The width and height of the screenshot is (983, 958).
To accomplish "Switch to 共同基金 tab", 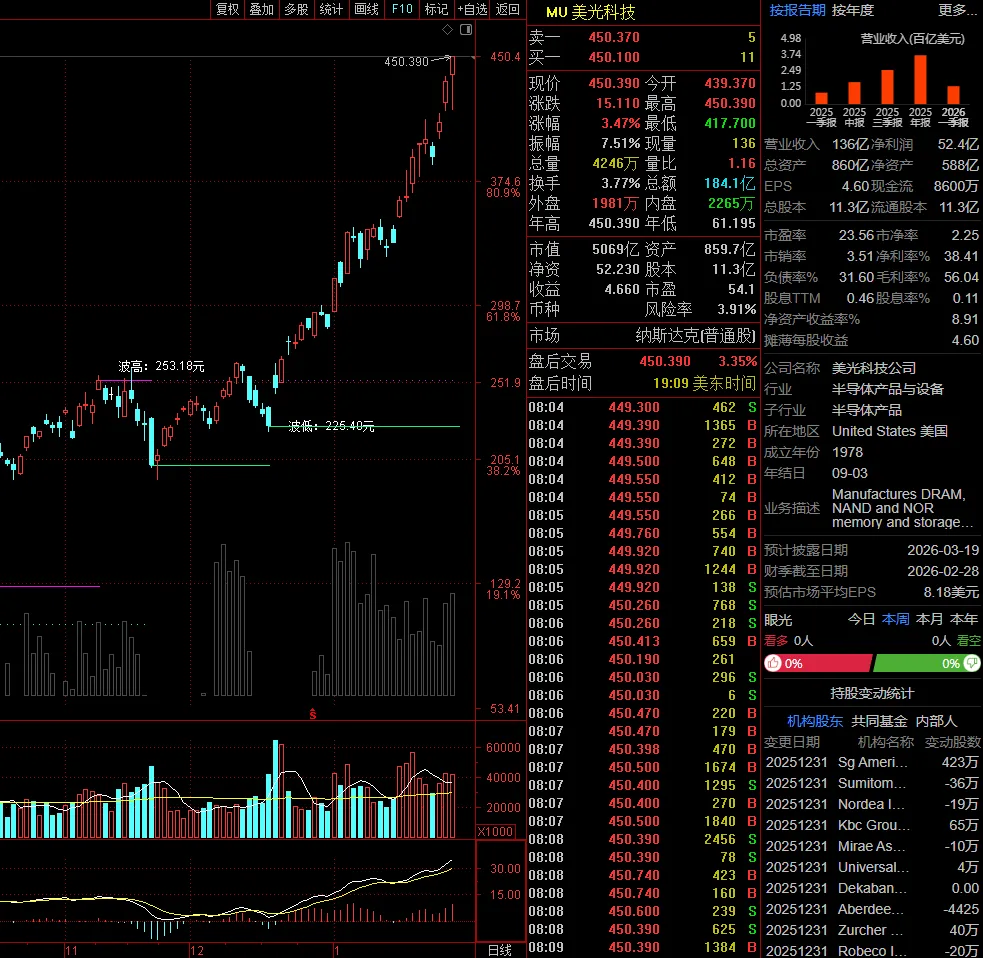I will point(879,722).
